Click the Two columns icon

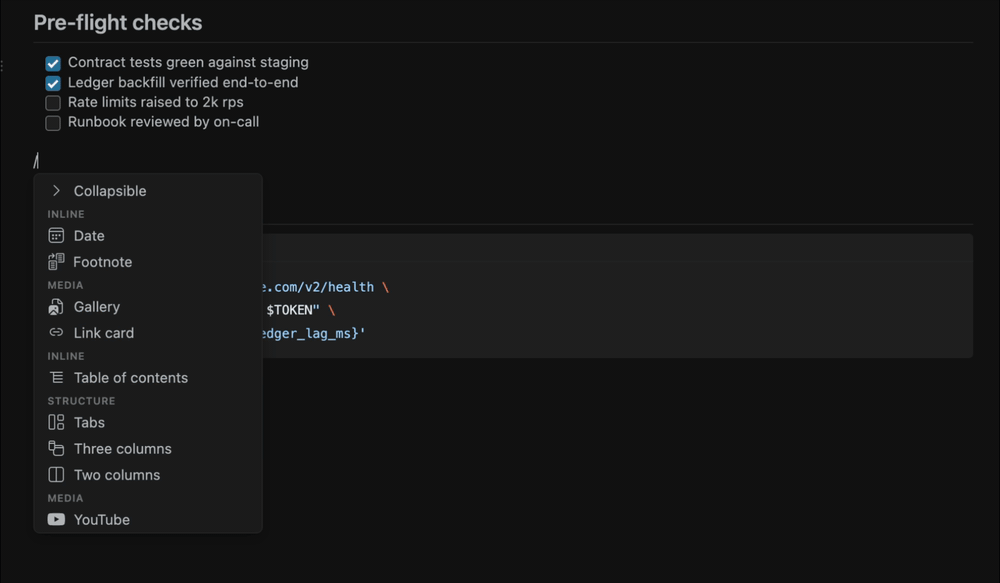click(56, 475)
